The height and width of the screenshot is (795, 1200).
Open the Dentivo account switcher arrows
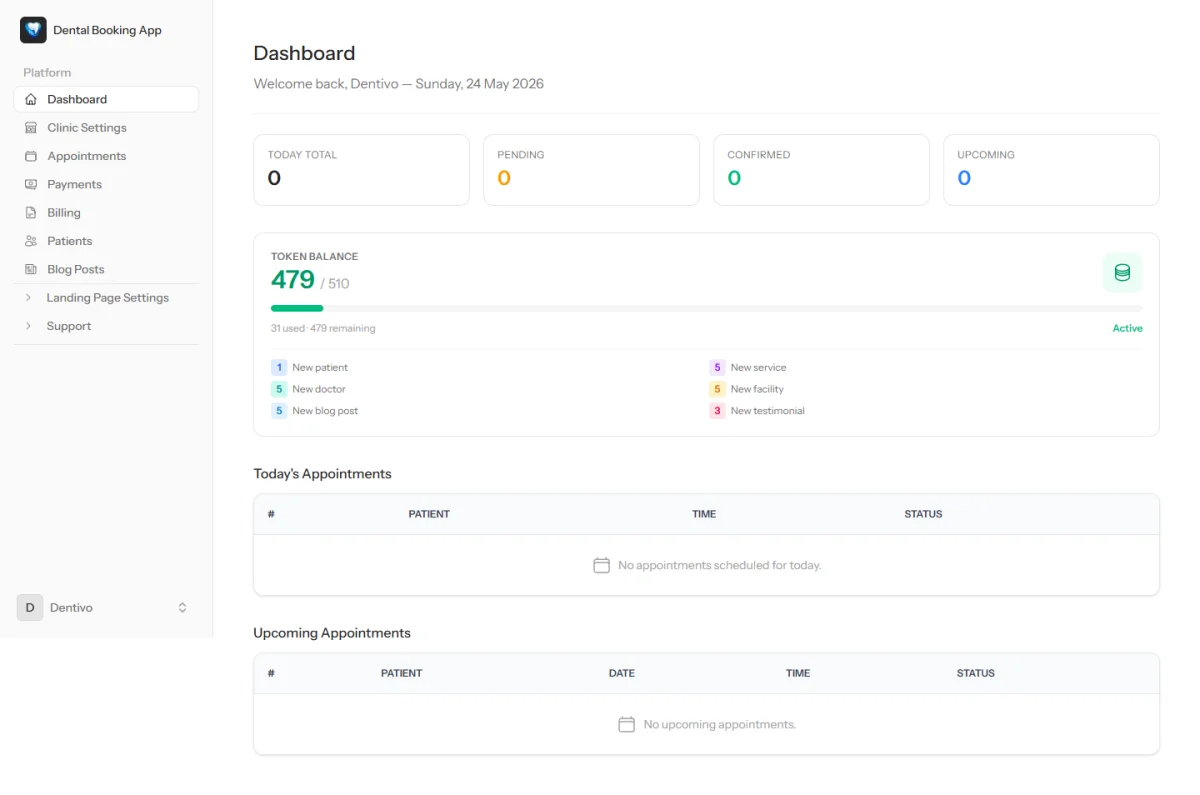click(x=182, y=607)
